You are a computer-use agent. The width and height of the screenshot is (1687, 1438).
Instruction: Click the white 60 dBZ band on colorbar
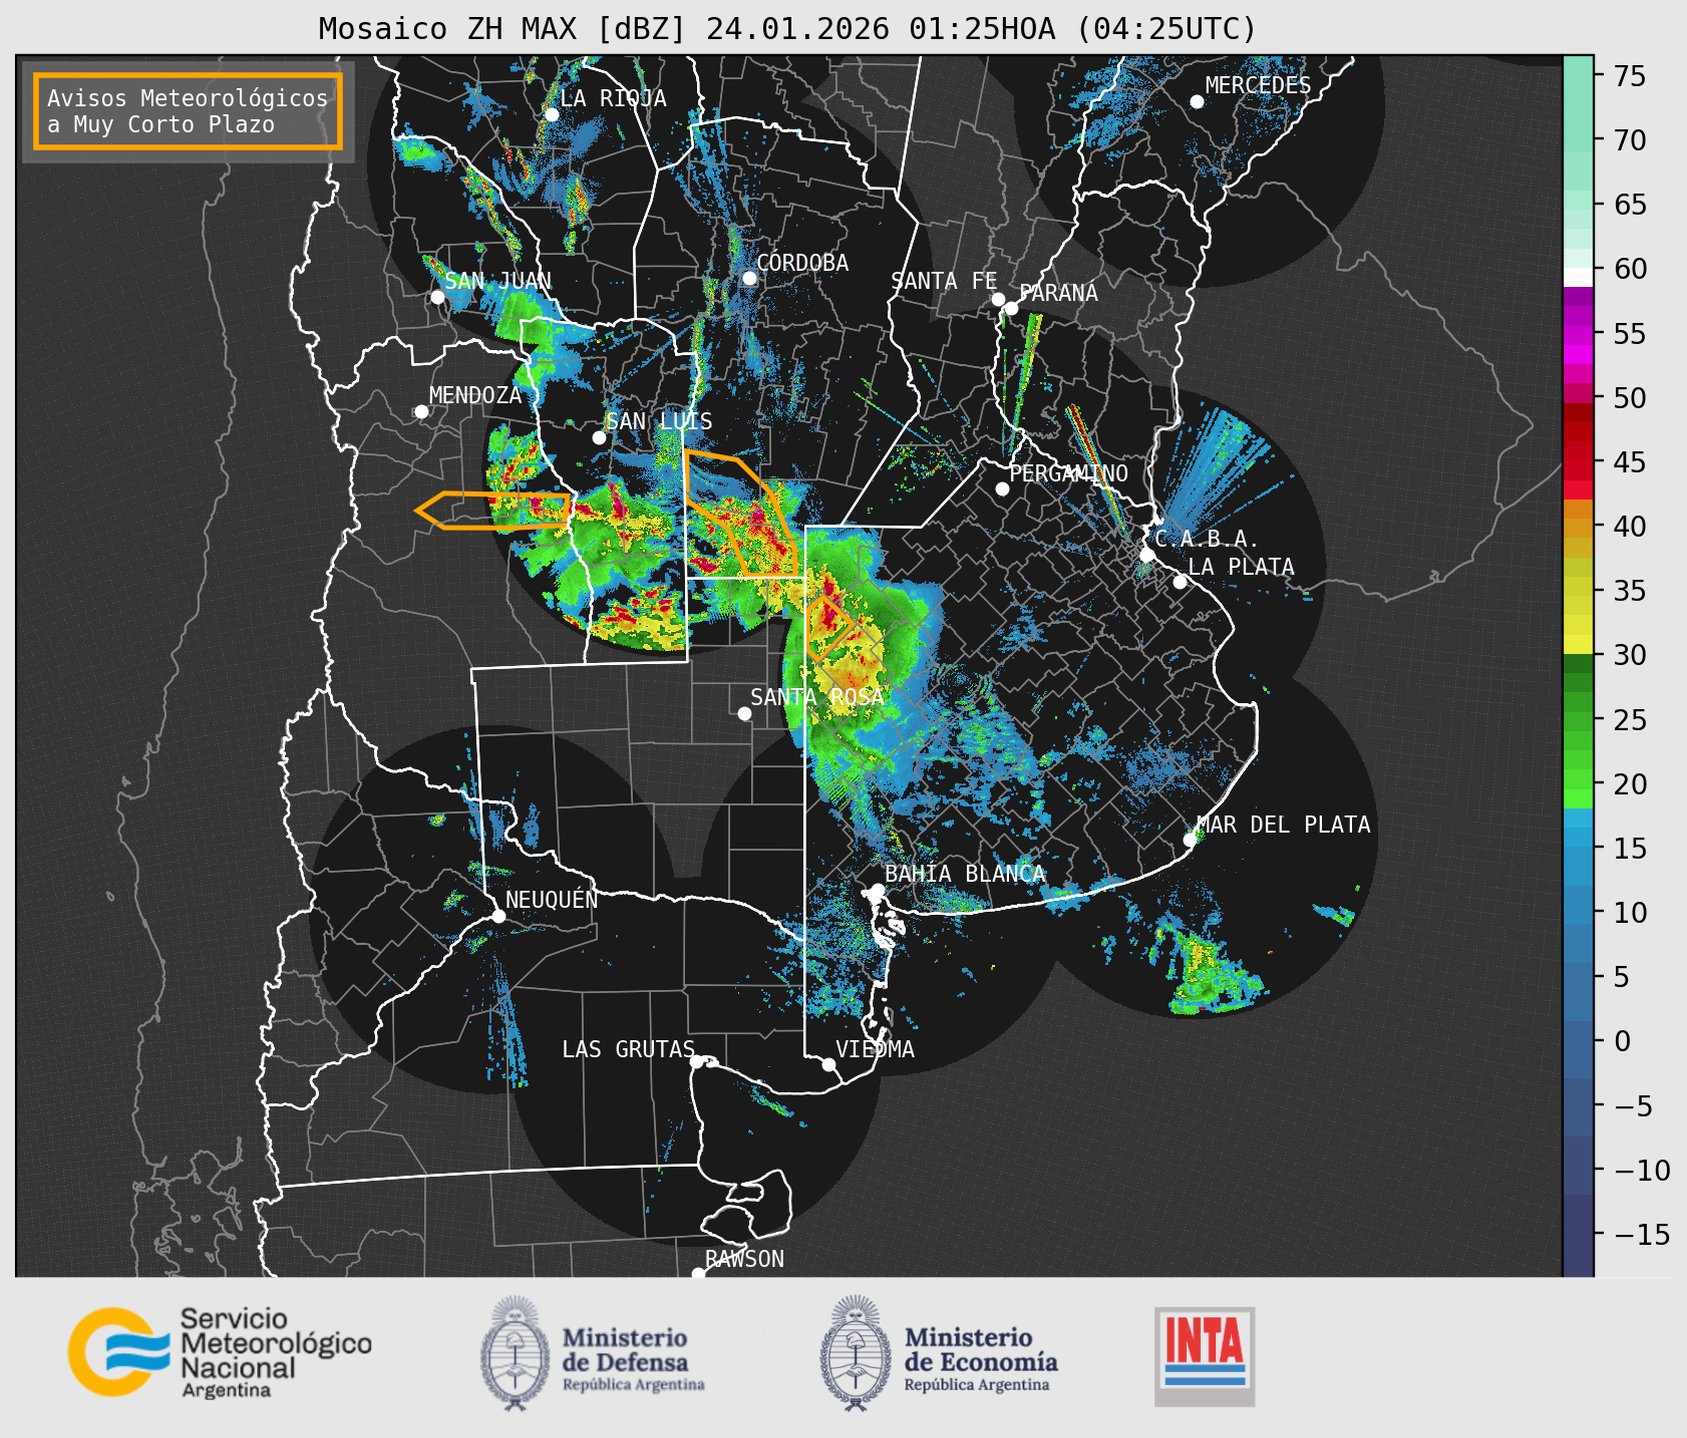click(x=1578, y=277)
